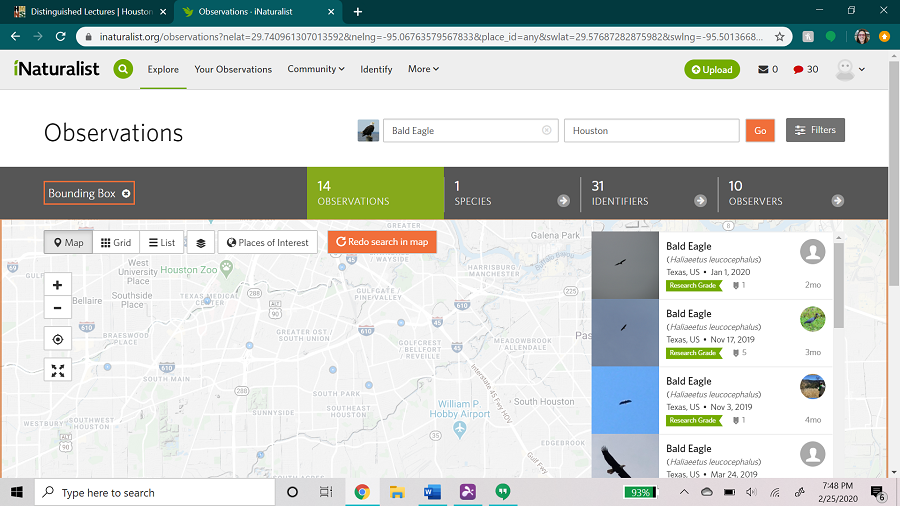
Task: Open Windows Start menu
Action: [17, 492]
